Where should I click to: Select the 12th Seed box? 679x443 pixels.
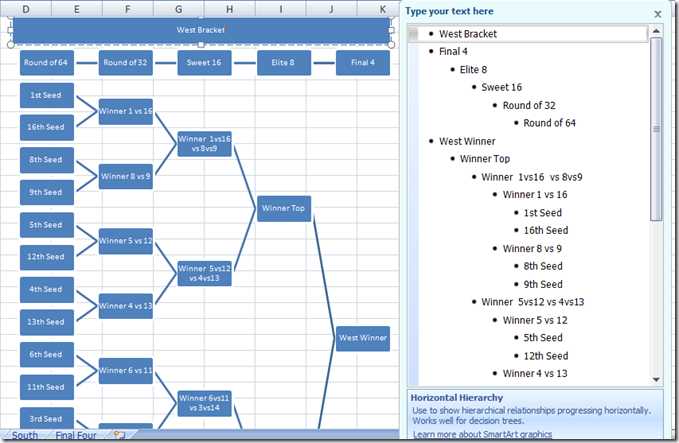(x=46, y=257)
